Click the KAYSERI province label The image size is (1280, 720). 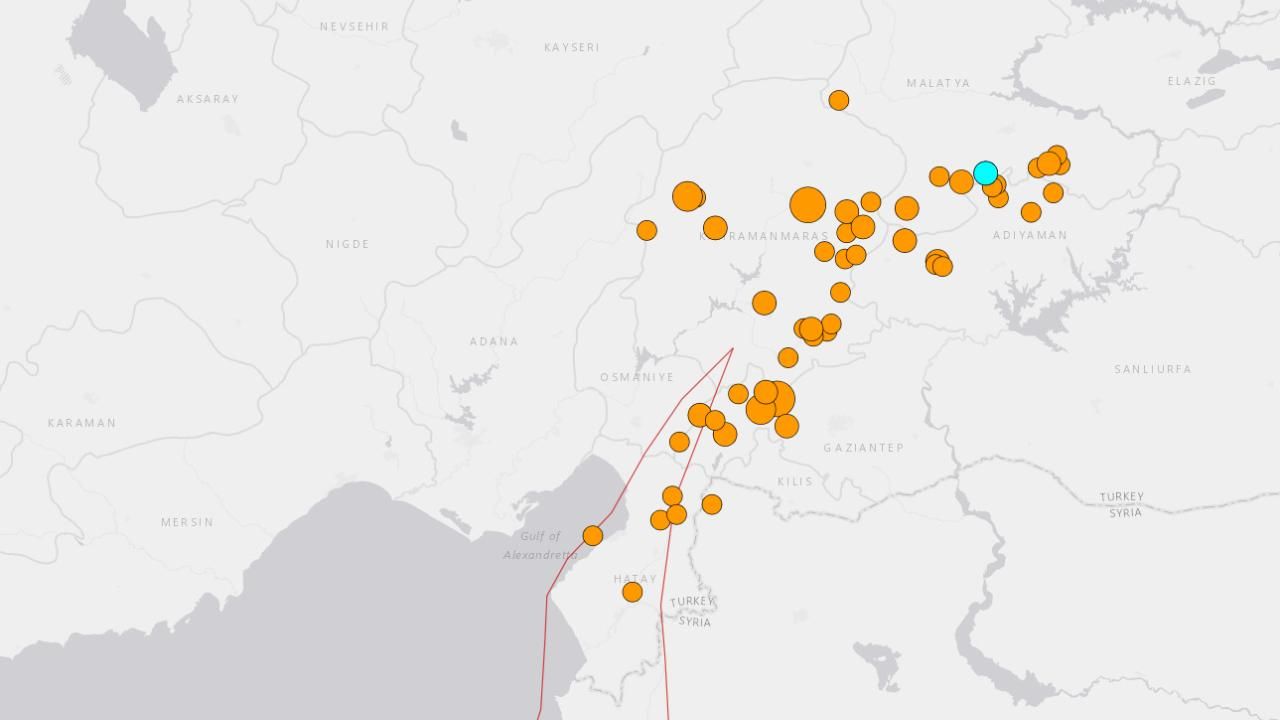(x=571, y=48)
